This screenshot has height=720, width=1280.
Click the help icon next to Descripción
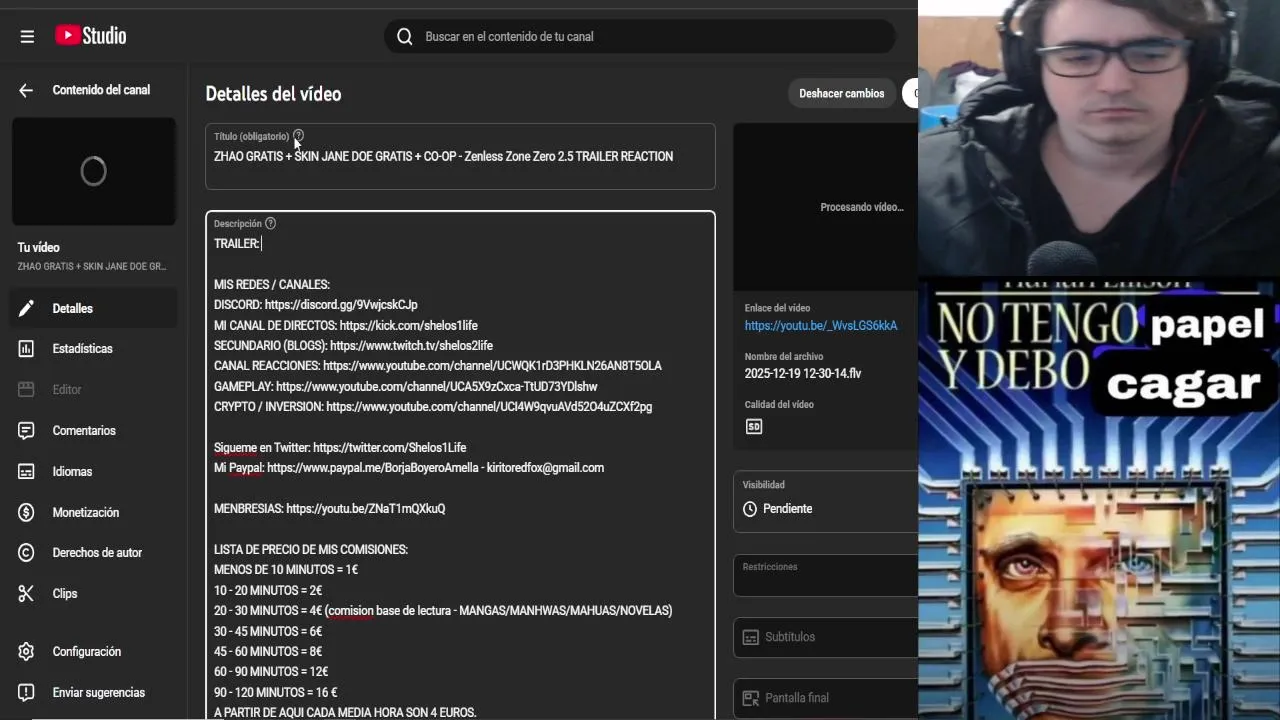pos(270,223)
